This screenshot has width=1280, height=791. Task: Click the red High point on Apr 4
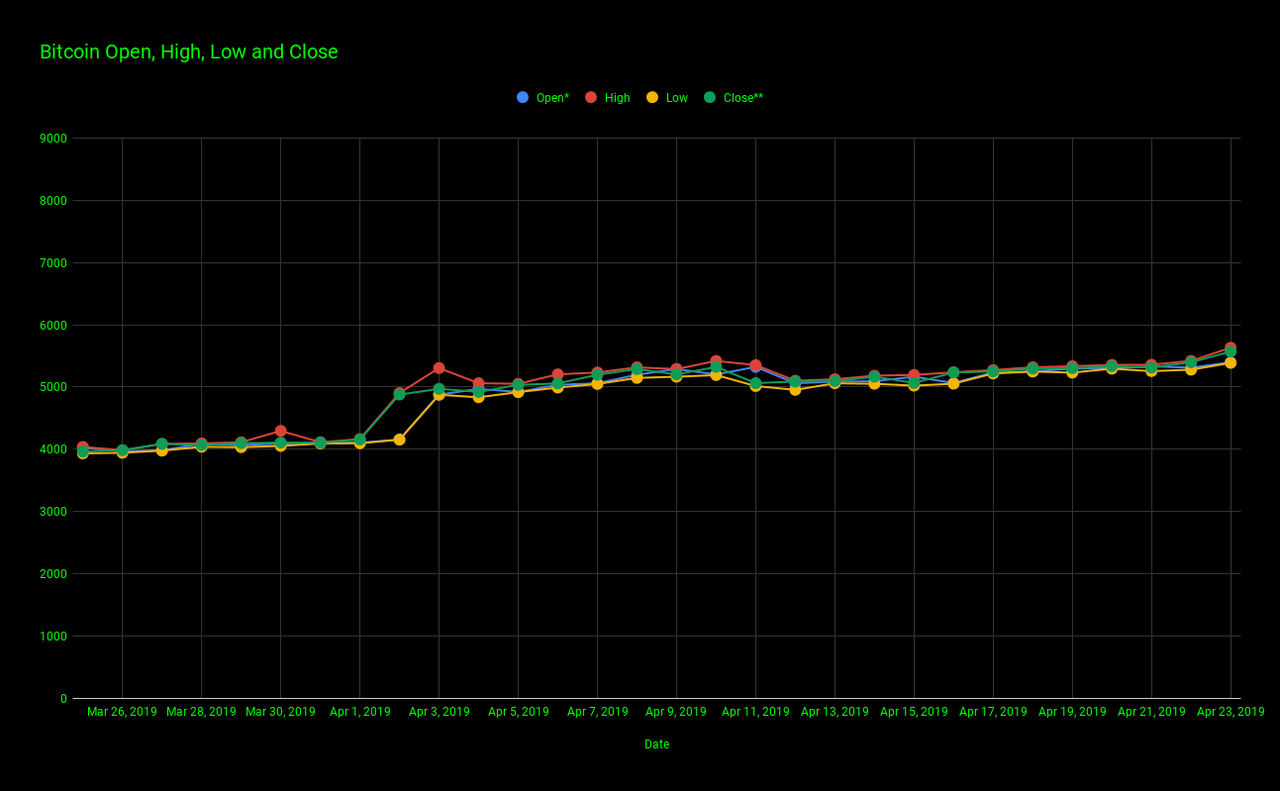click(478, 383)
